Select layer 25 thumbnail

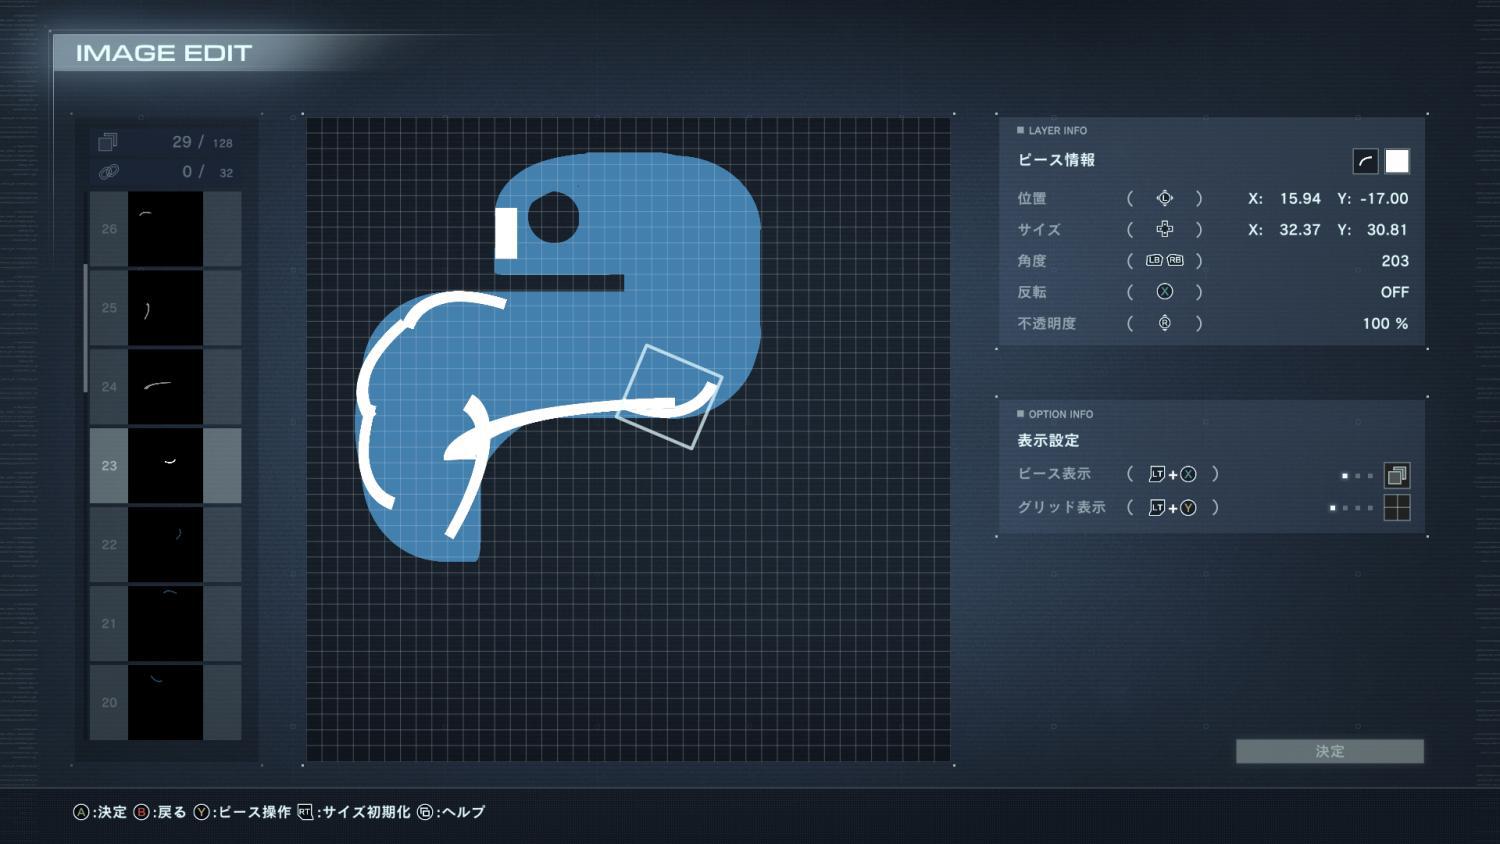165,308
